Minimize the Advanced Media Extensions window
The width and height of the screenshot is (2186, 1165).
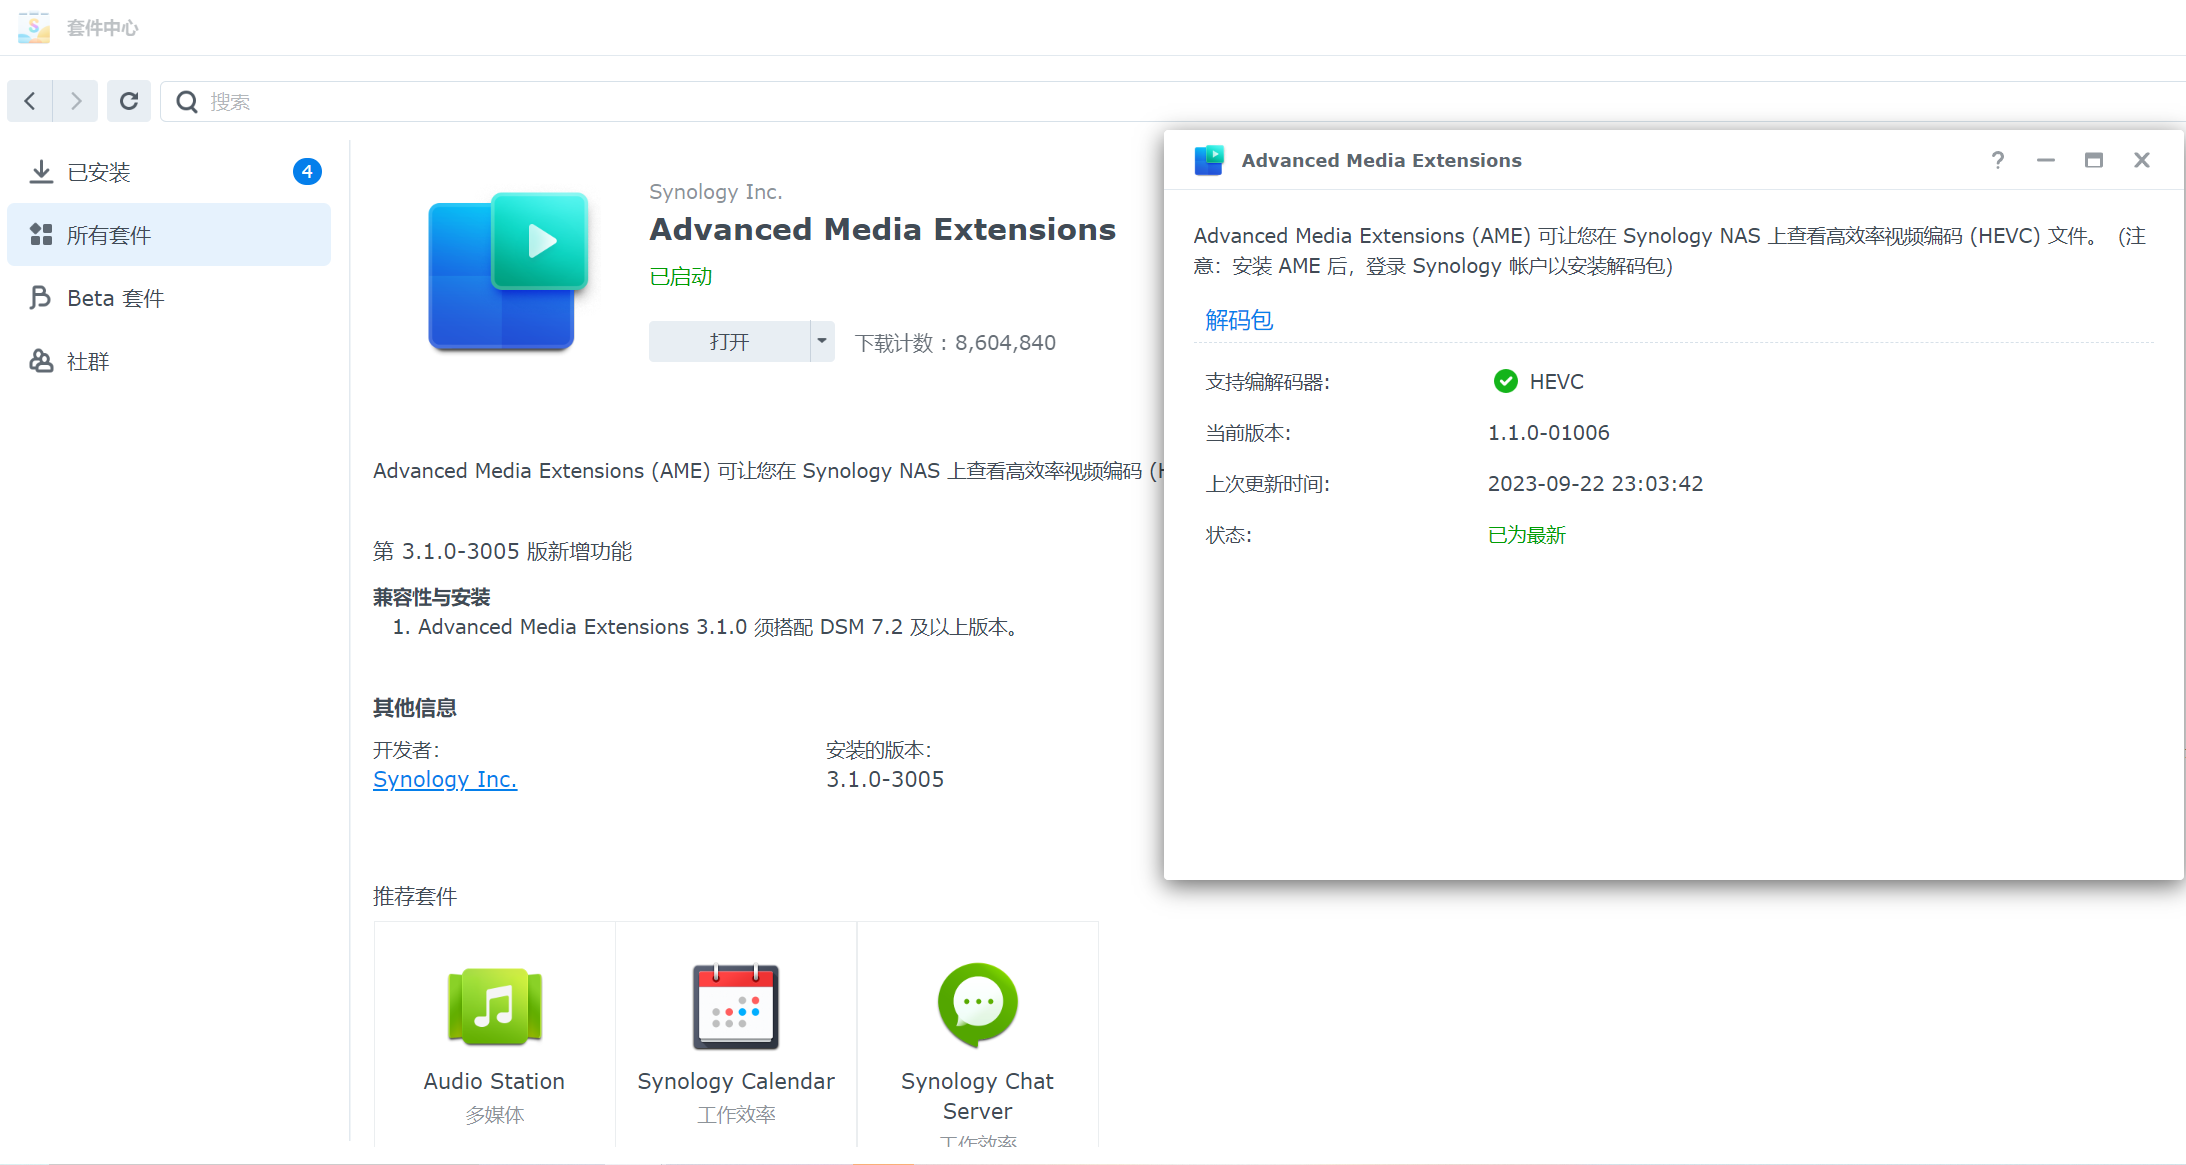point(2046,160)
